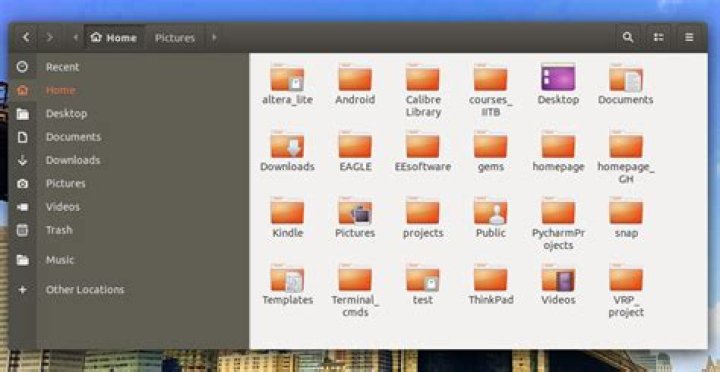Select the Home path bar button
The width and height of the screenshot is (720, 372).
tap(114, 38)
